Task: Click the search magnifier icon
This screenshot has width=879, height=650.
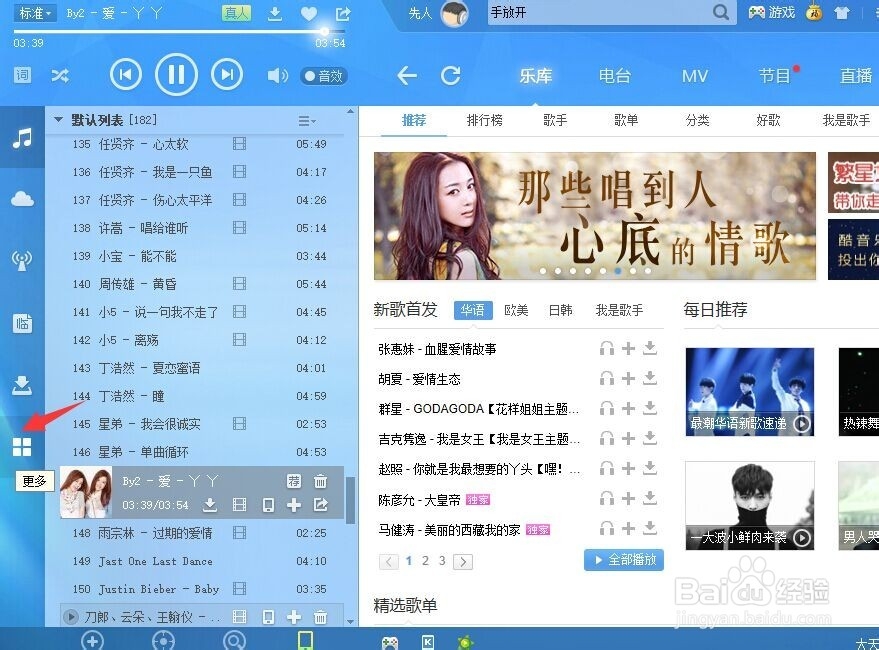Action: pyautogui.click(x=720, y=12)
